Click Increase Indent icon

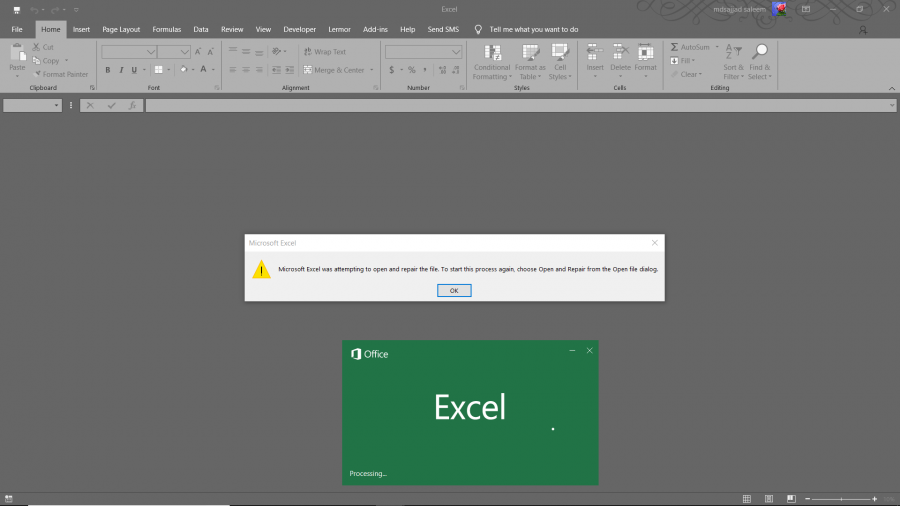click(289, 70)
